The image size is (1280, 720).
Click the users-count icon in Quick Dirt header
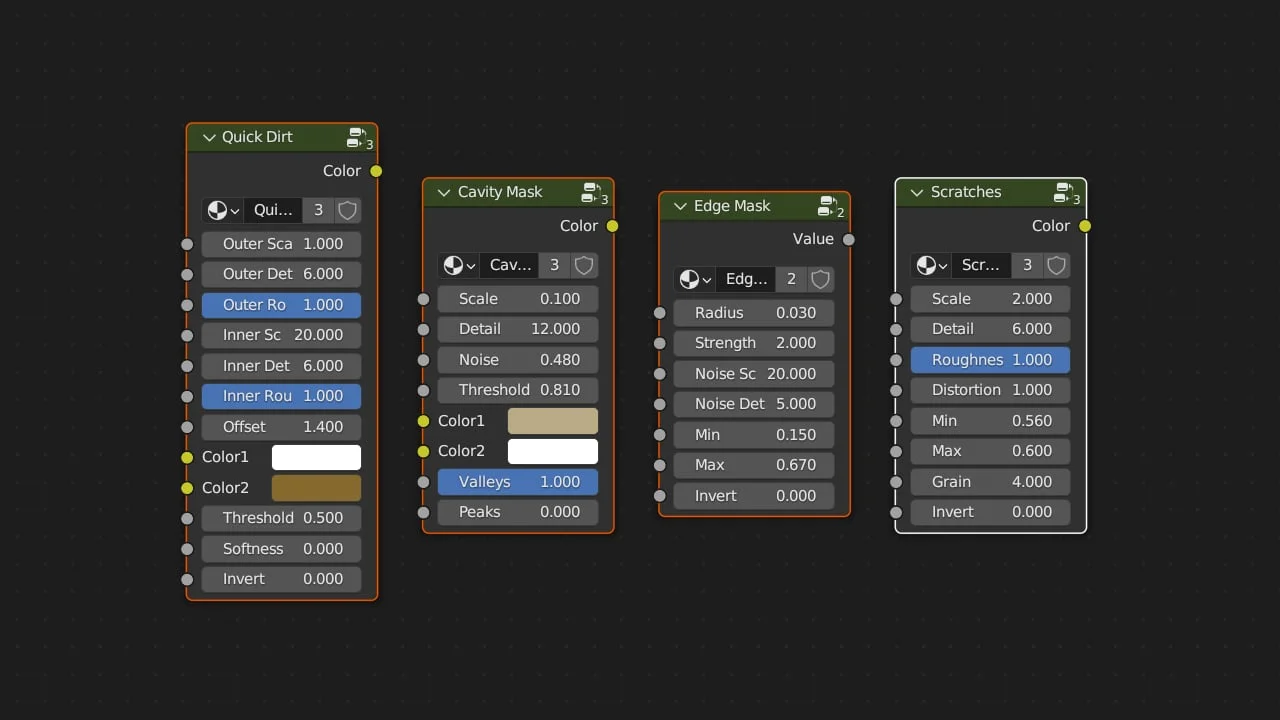[x=359, y=138]
